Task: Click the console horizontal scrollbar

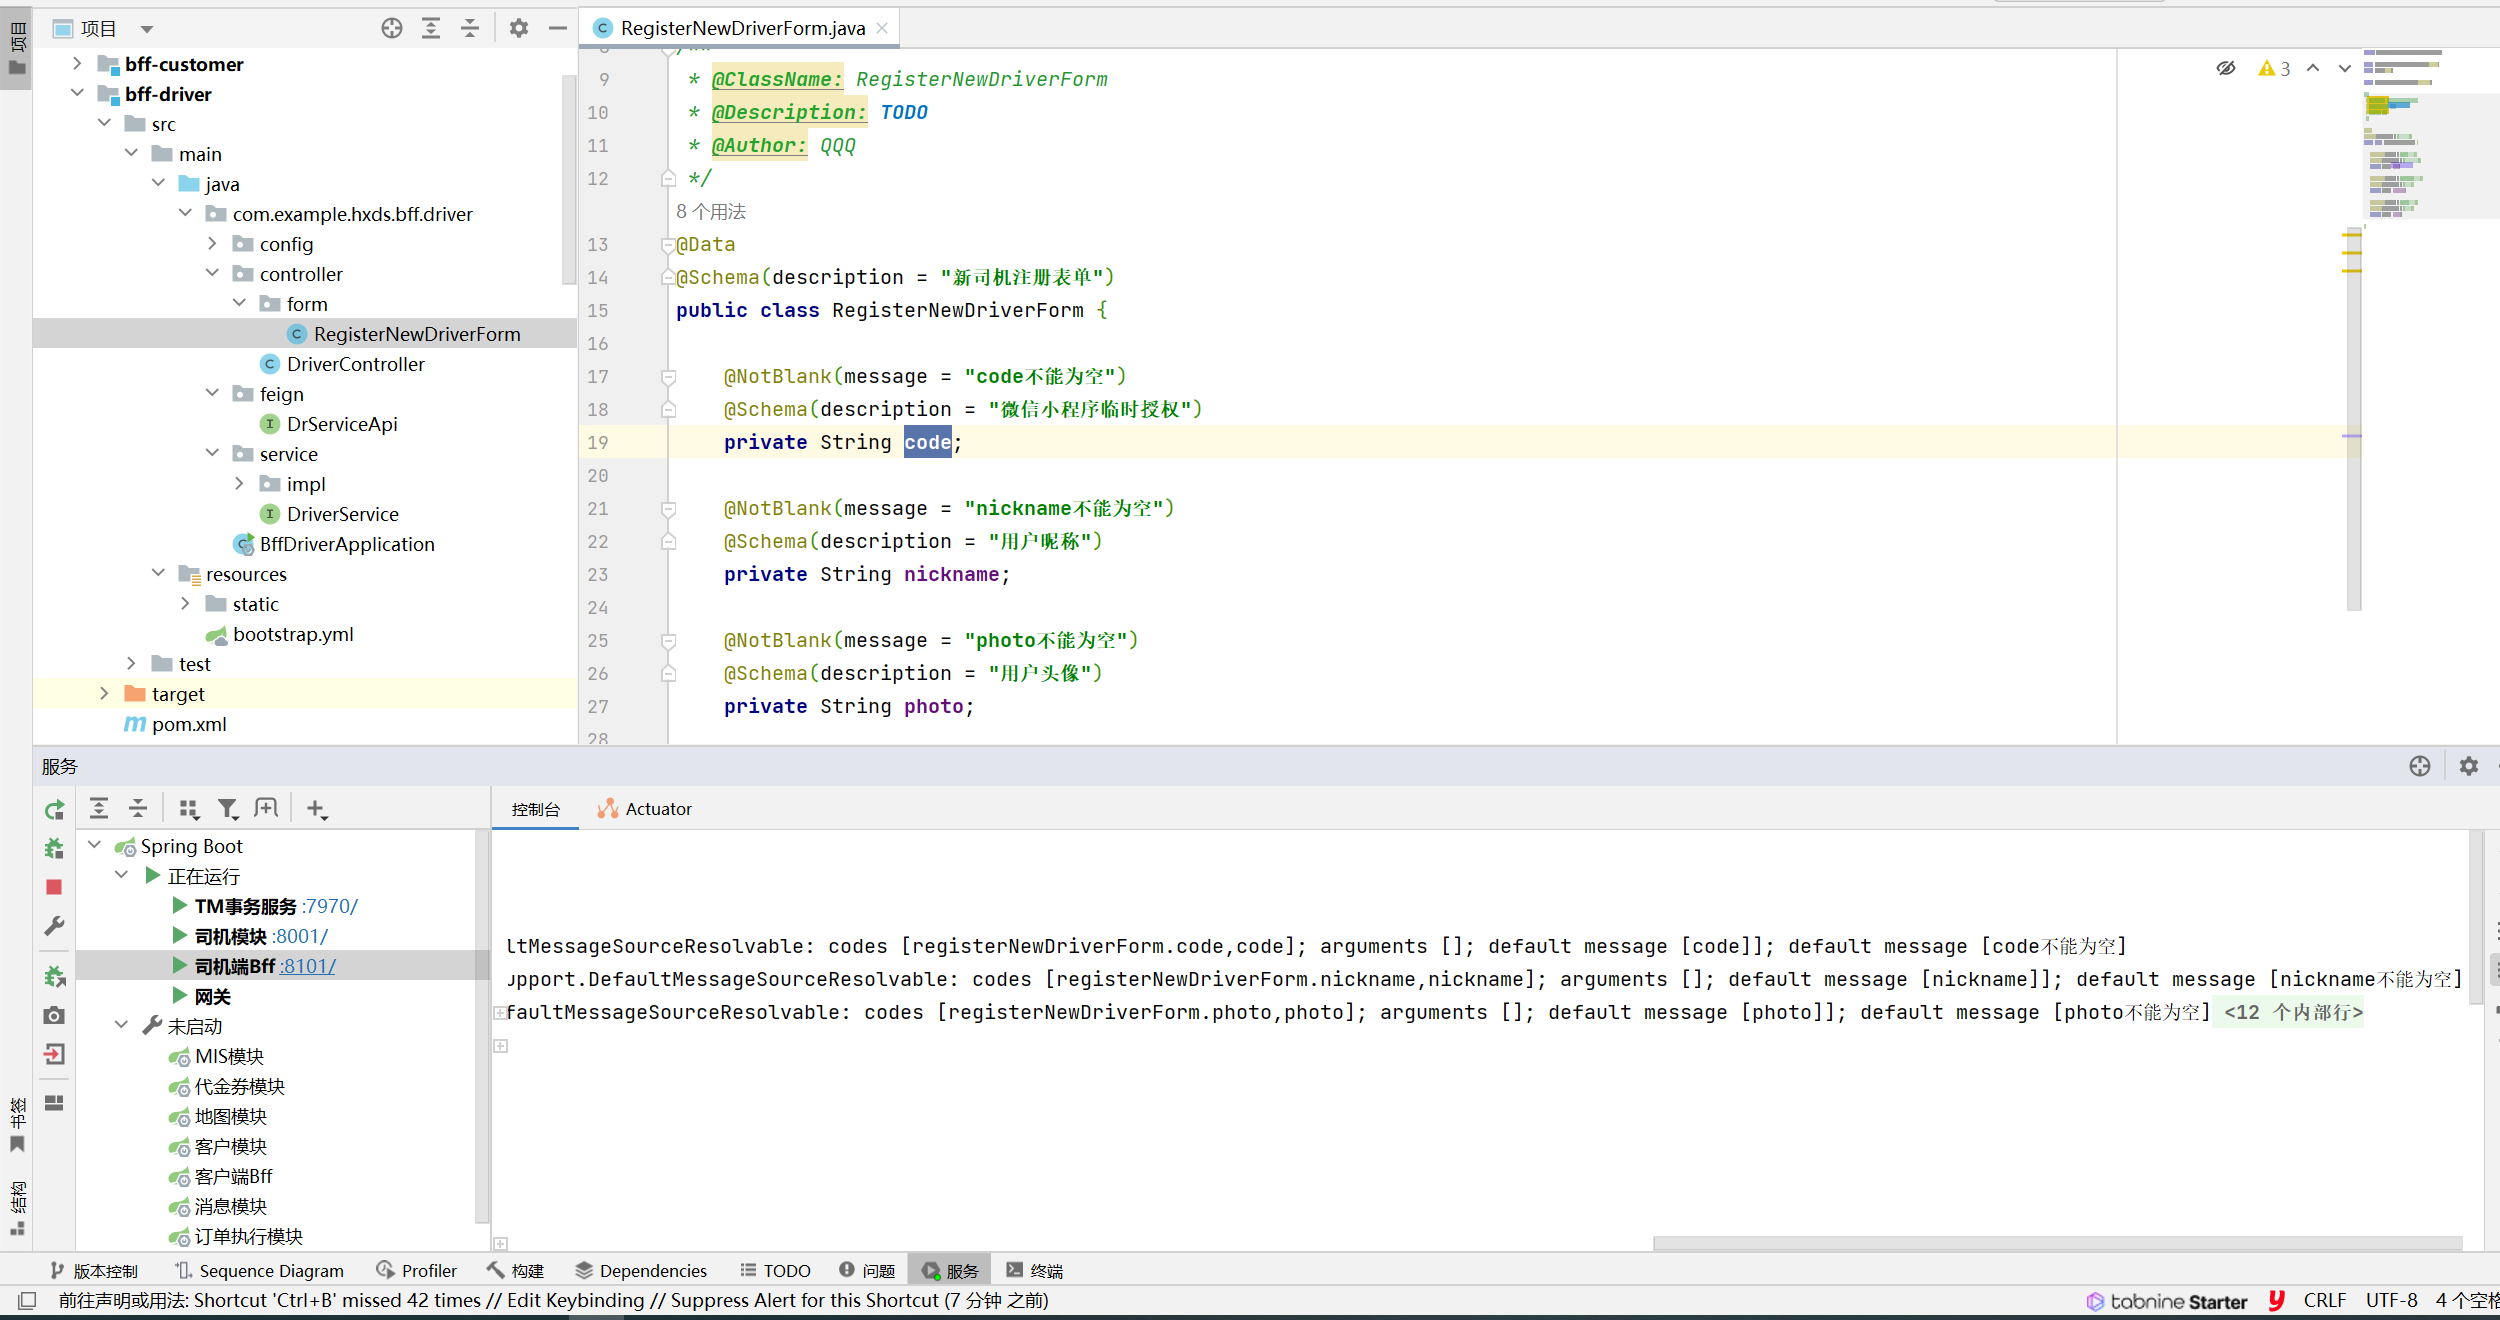Action: point(2056,1243)
